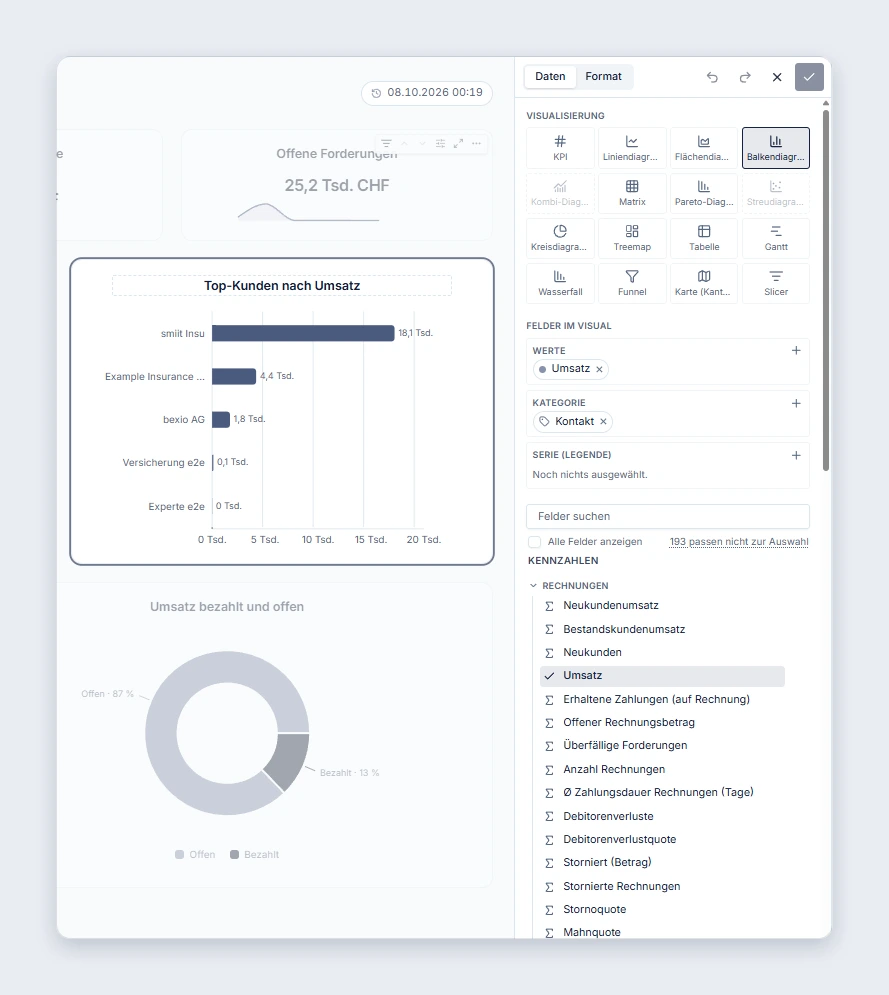Select the Debitorenverlustquote measure
The width and height of the screenshot is (889, 995).
tap(662, 840)
